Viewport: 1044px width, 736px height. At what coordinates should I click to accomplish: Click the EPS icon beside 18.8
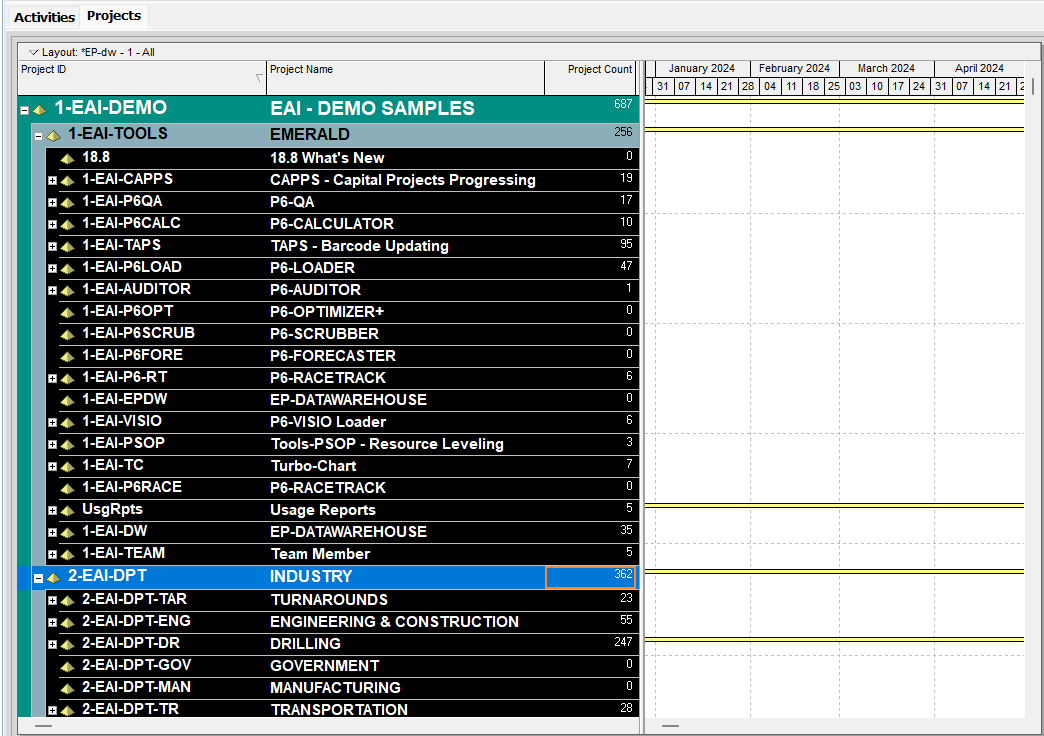click(x=67, y=159)
